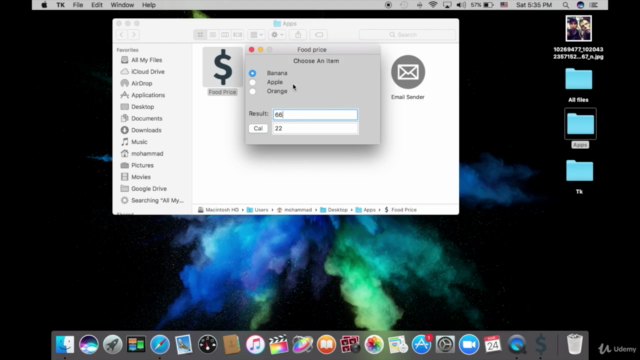
Task: Open the Finder action gear dropdown
Action: [277, 35]
